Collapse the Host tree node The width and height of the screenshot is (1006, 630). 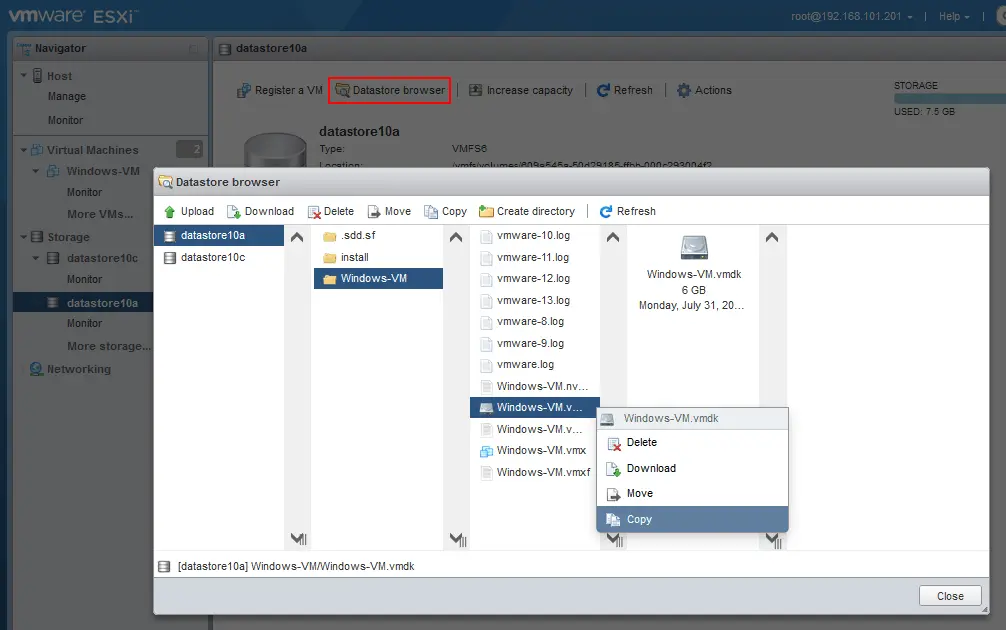tap(24, 76)
